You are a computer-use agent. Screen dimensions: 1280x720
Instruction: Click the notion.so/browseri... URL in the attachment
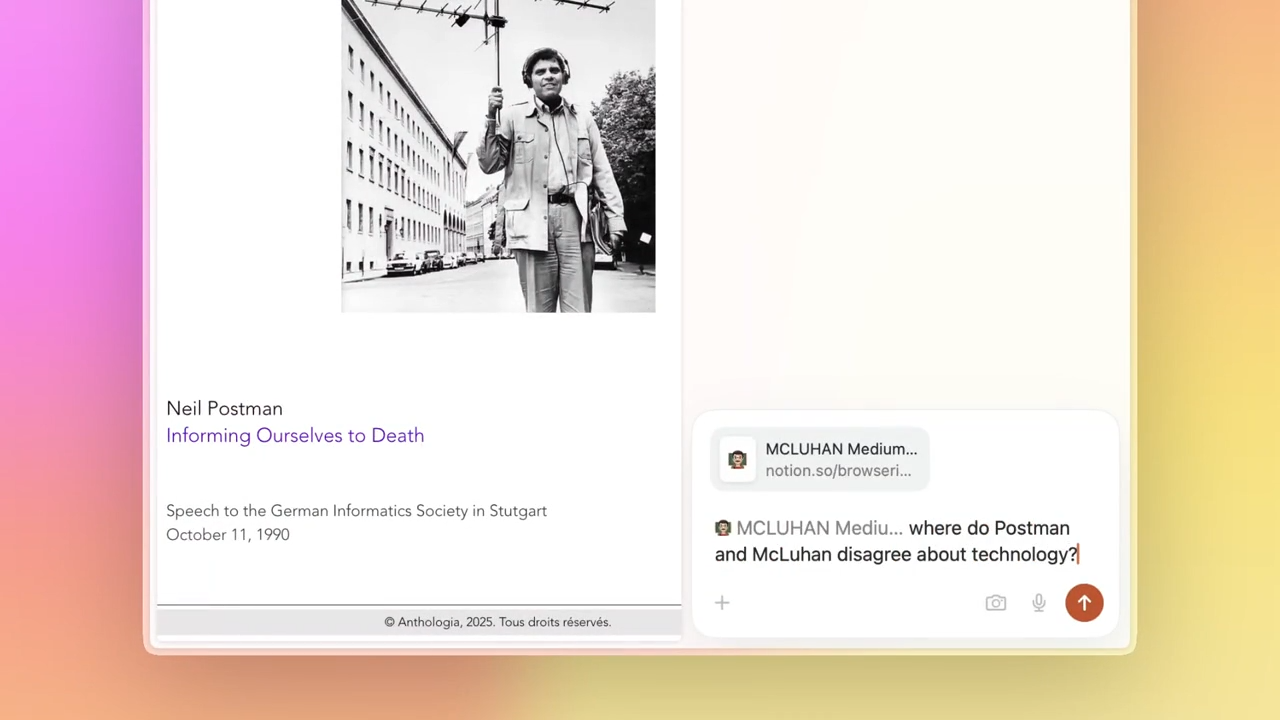coord(838,471)
